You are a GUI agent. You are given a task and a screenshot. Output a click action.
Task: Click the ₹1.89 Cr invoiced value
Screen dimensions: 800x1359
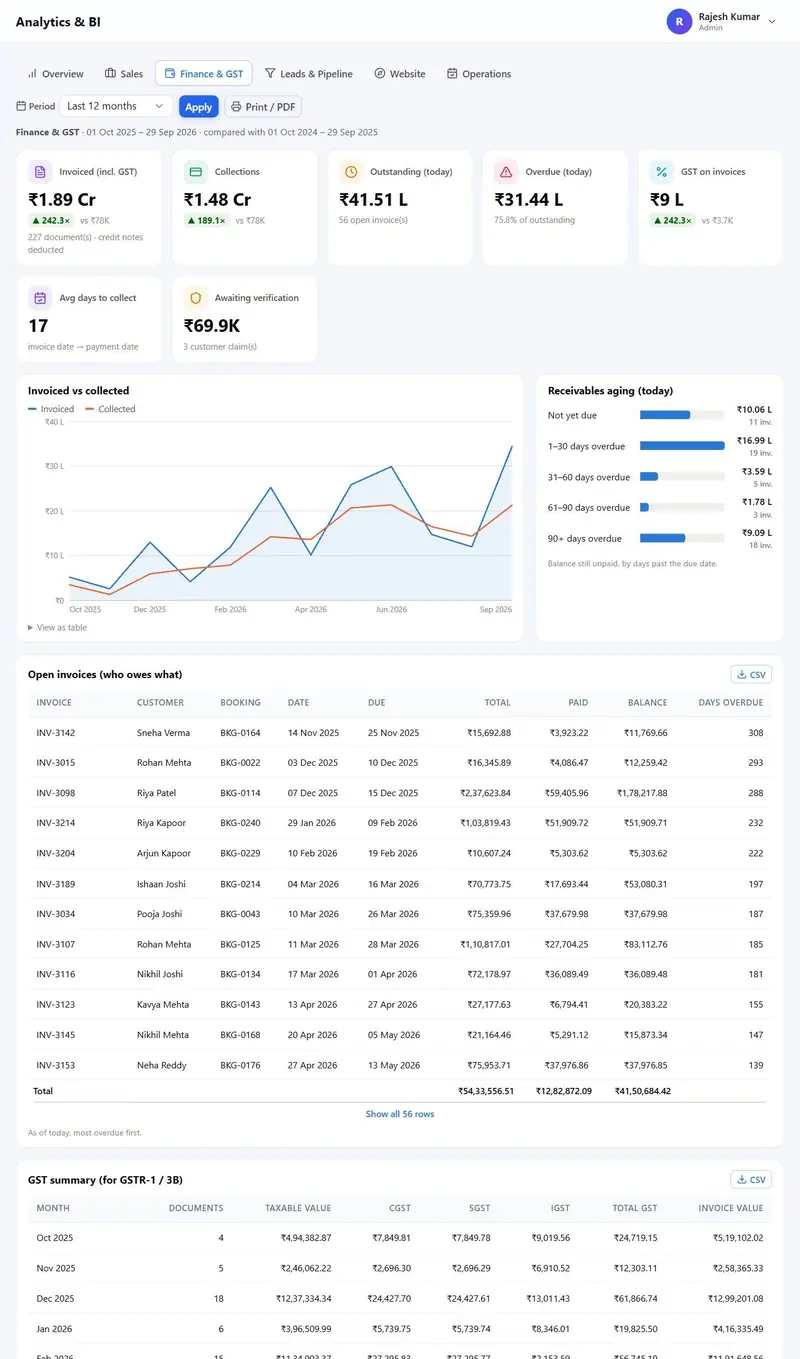pyautogui.click(x=62, y=200)
